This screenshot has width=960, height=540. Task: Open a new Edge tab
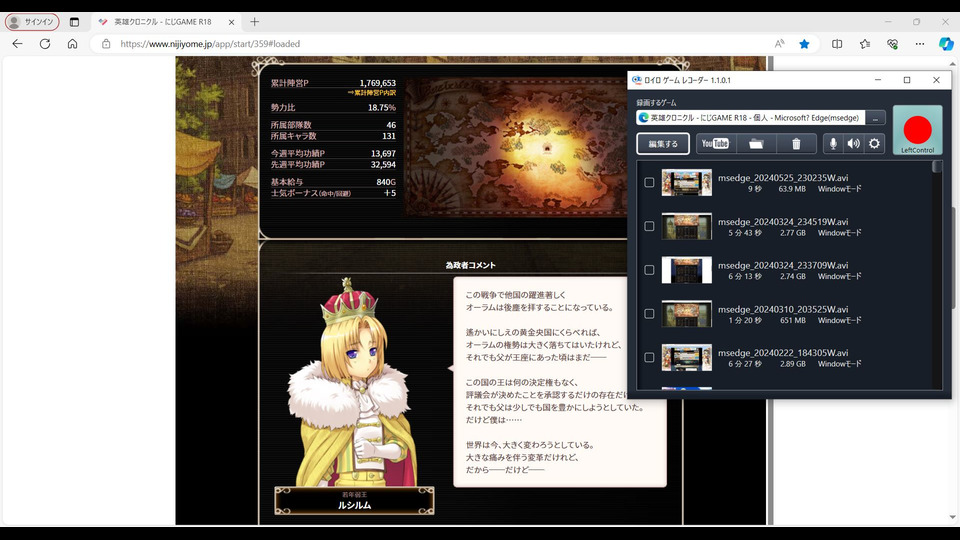(x=255, y=22)
